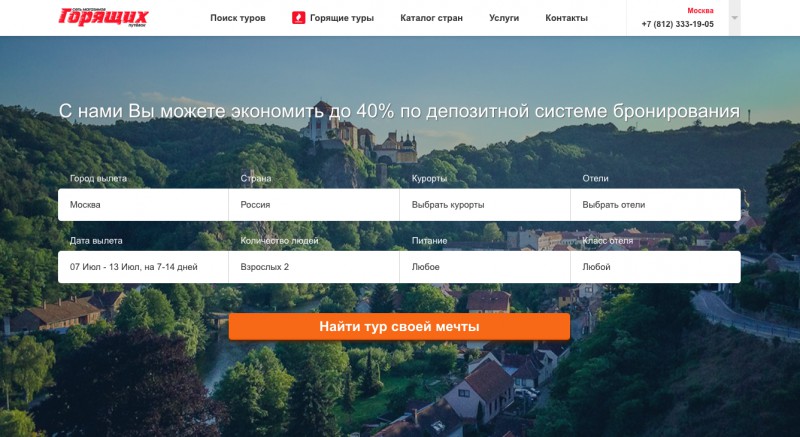
Task: Open the Страна dropdown showing Россия
Action: point(314,204)
